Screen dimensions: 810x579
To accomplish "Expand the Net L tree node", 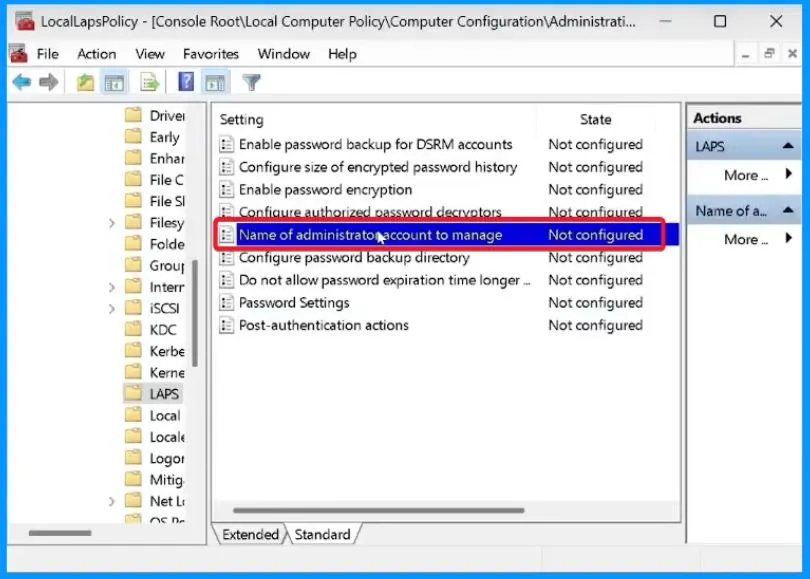I will pos(112,501).
